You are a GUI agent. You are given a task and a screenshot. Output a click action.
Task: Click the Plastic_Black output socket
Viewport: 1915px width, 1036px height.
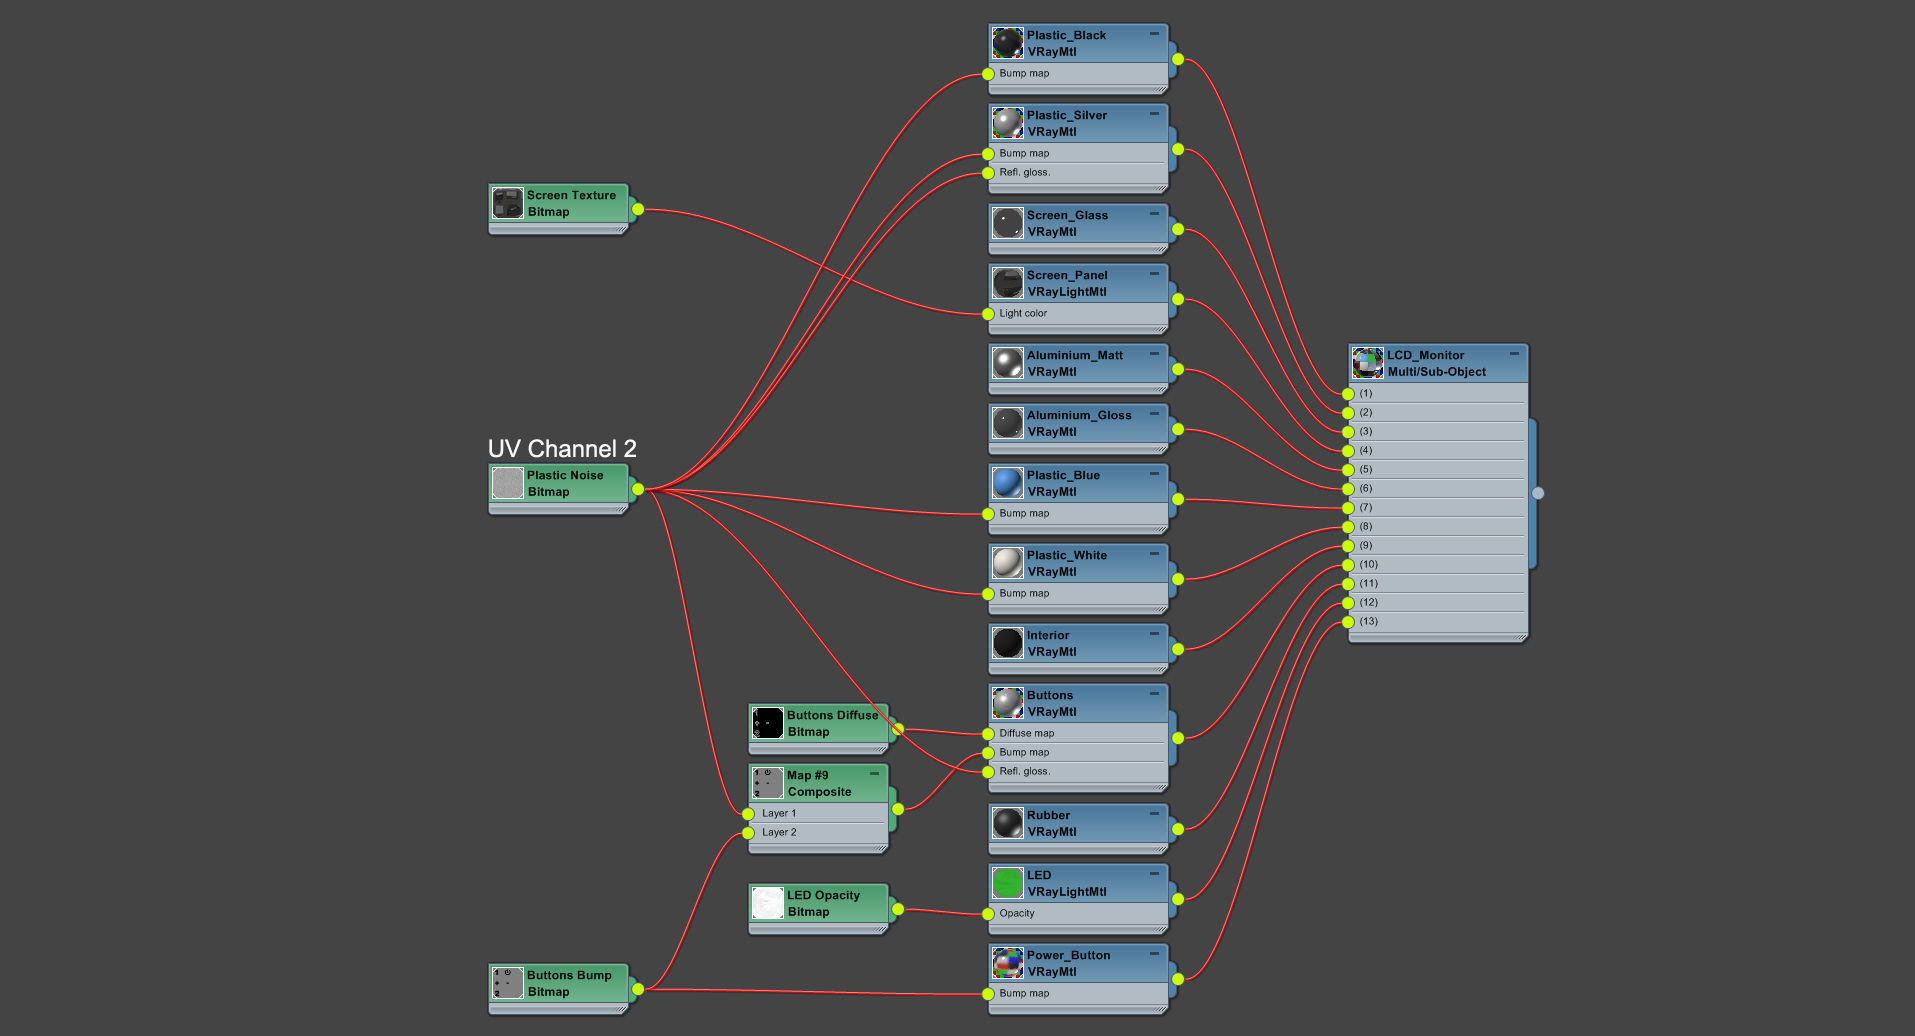click(1178, 59)
